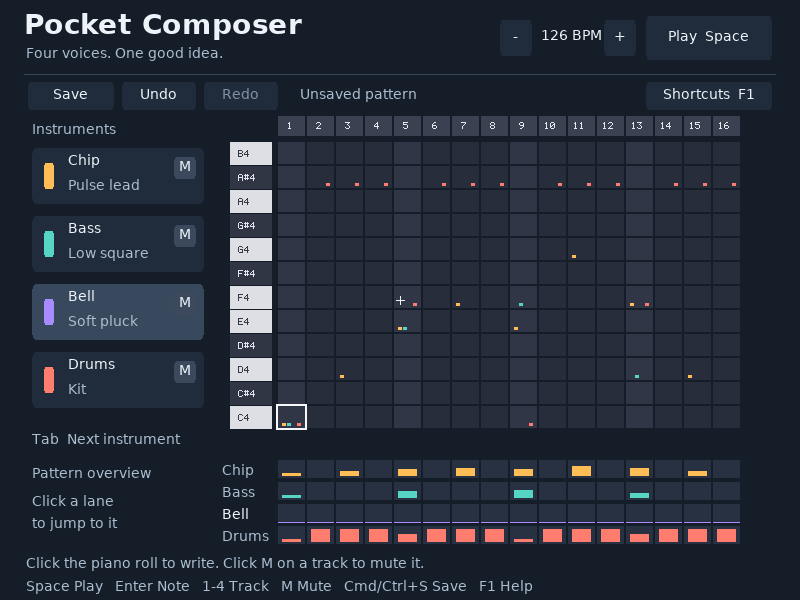This screenshot has width=800, height=600.
Task: Mute the Bell track
Action: [x=185, y=303]
